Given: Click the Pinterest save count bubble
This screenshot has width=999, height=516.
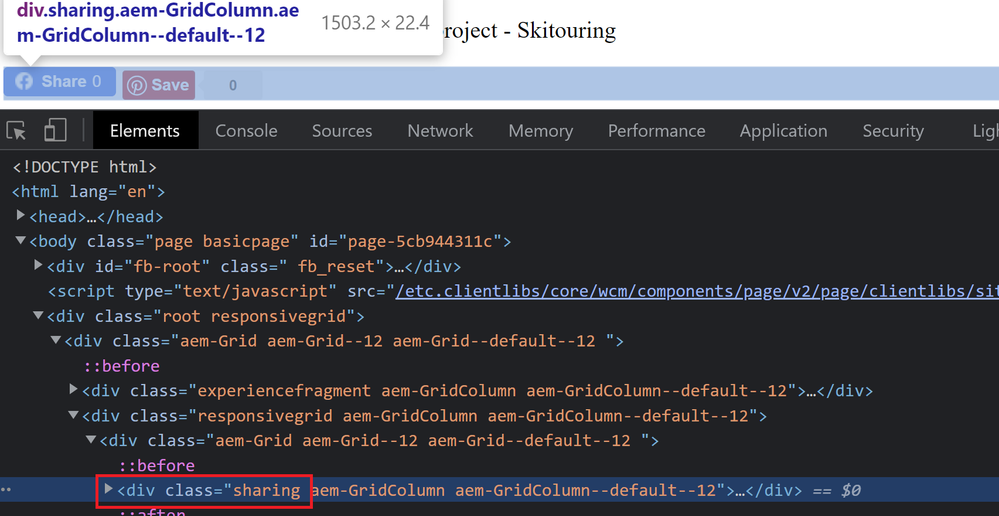Looking at the screenshot, I should coord(233,85).
